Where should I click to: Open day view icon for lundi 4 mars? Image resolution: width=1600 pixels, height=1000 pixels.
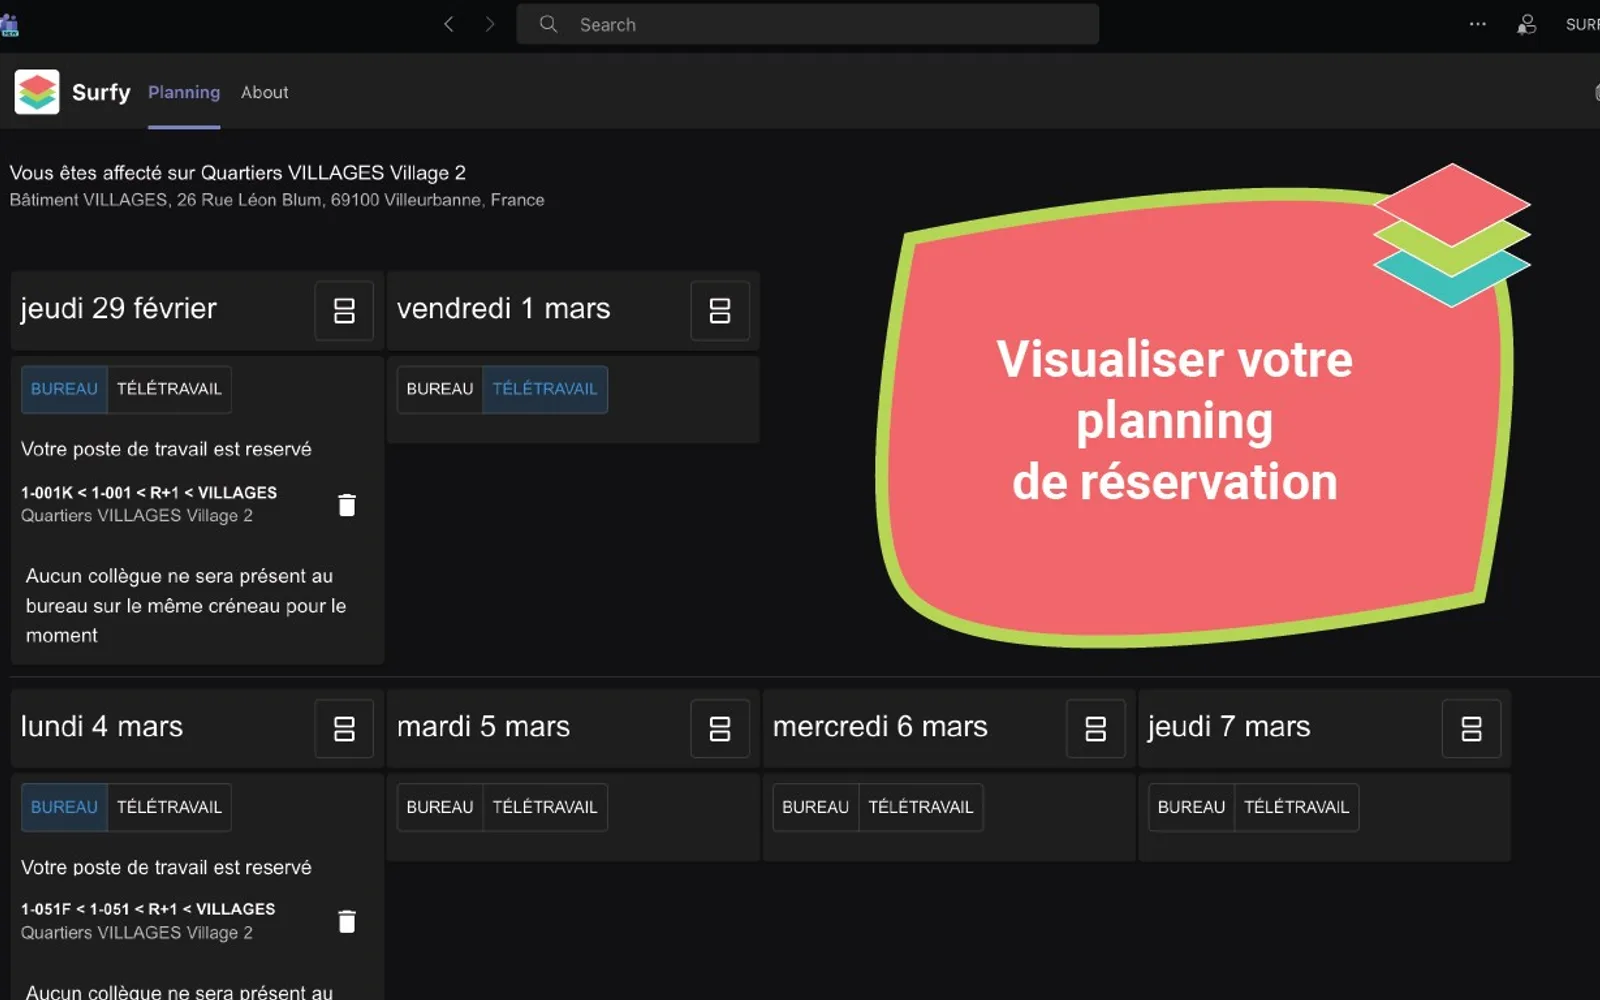[x=344, y=729]
